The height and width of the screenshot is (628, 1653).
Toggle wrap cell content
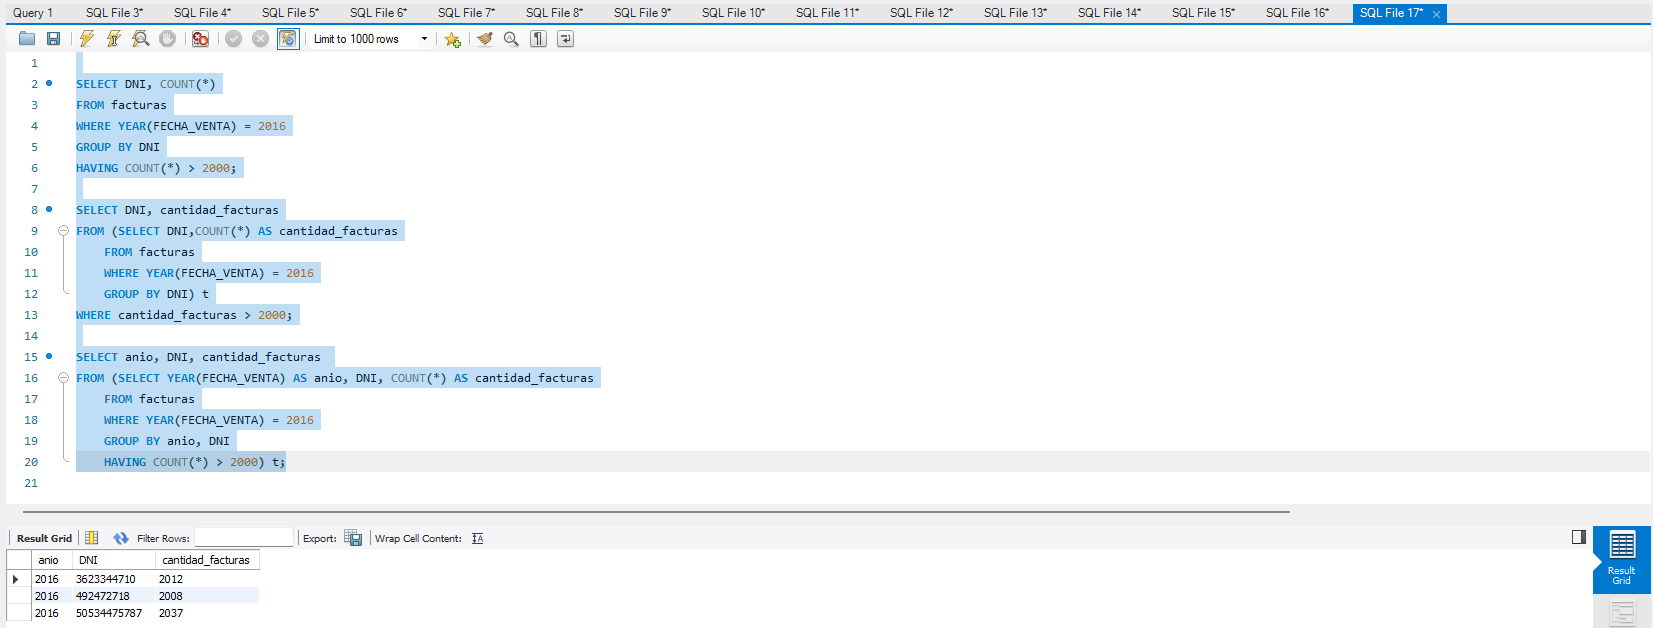point(478,538)
